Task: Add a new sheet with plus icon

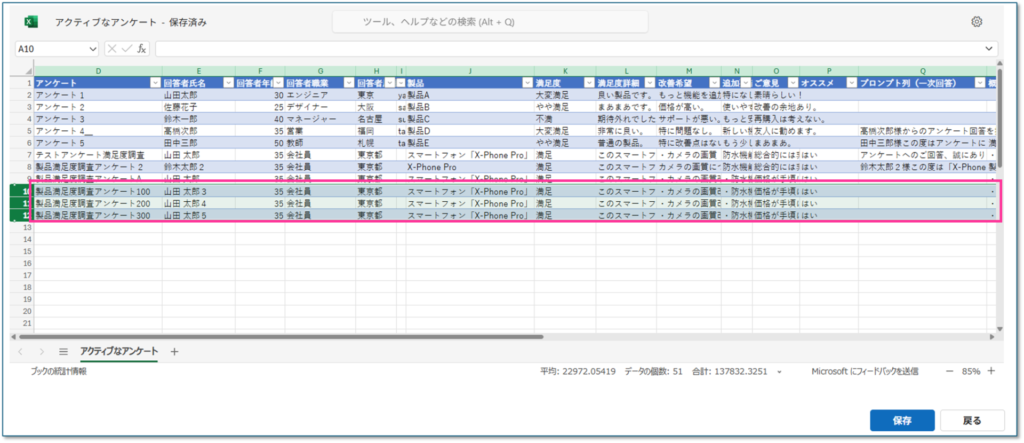Action: pyautogui.click(x=174, y=351)
